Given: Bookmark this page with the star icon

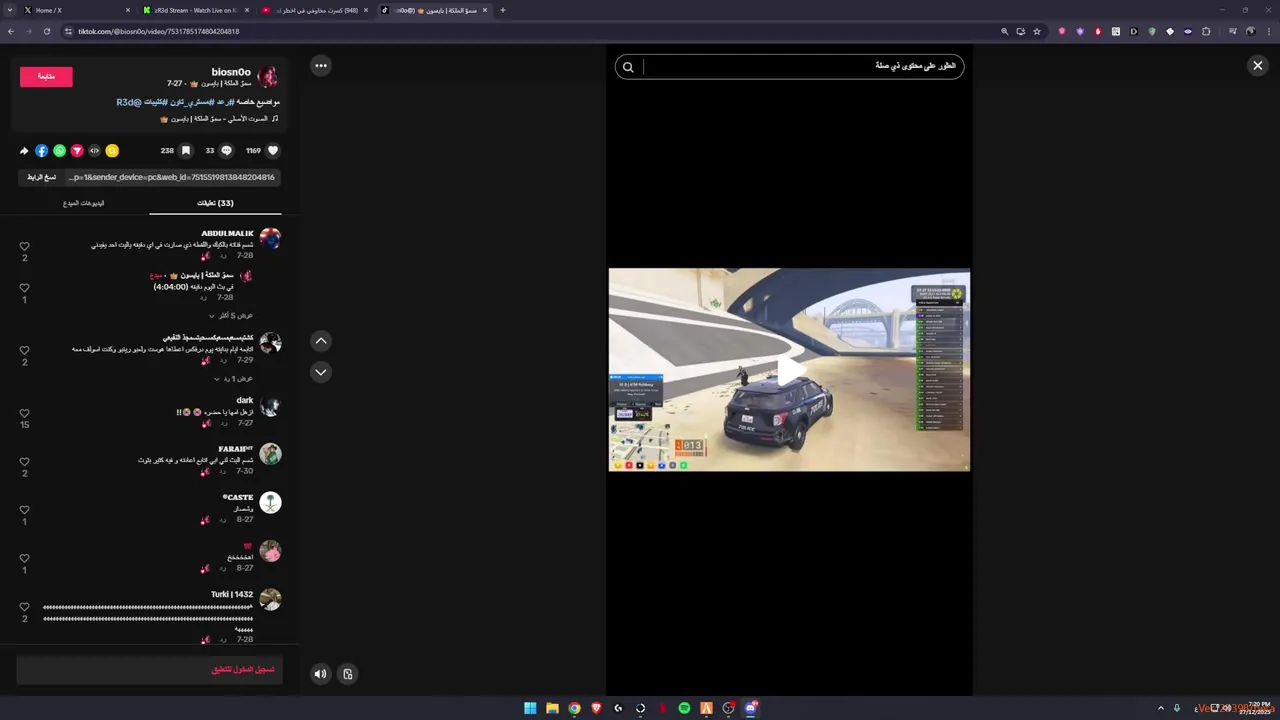Looking at the screenshot, I should pyautogui.click(x=1037, y=31).
